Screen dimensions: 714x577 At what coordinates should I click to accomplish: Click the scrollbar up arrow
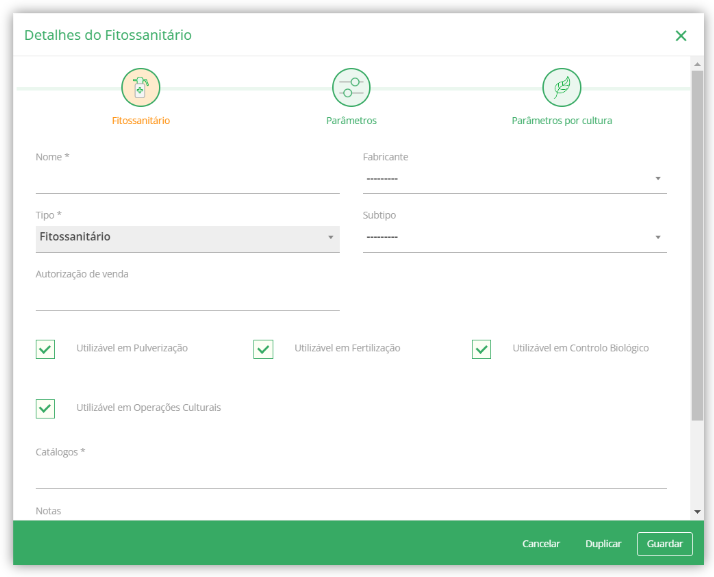697,64
